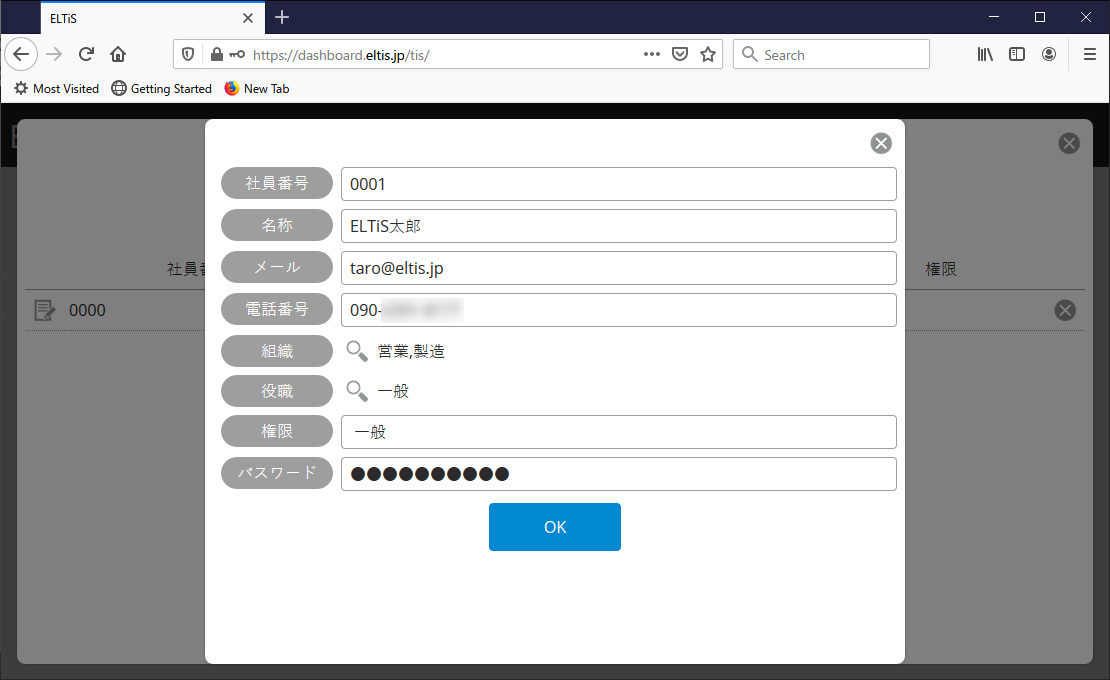Open the 権限 permission field
1110x680 pixels.
[619, 432]
